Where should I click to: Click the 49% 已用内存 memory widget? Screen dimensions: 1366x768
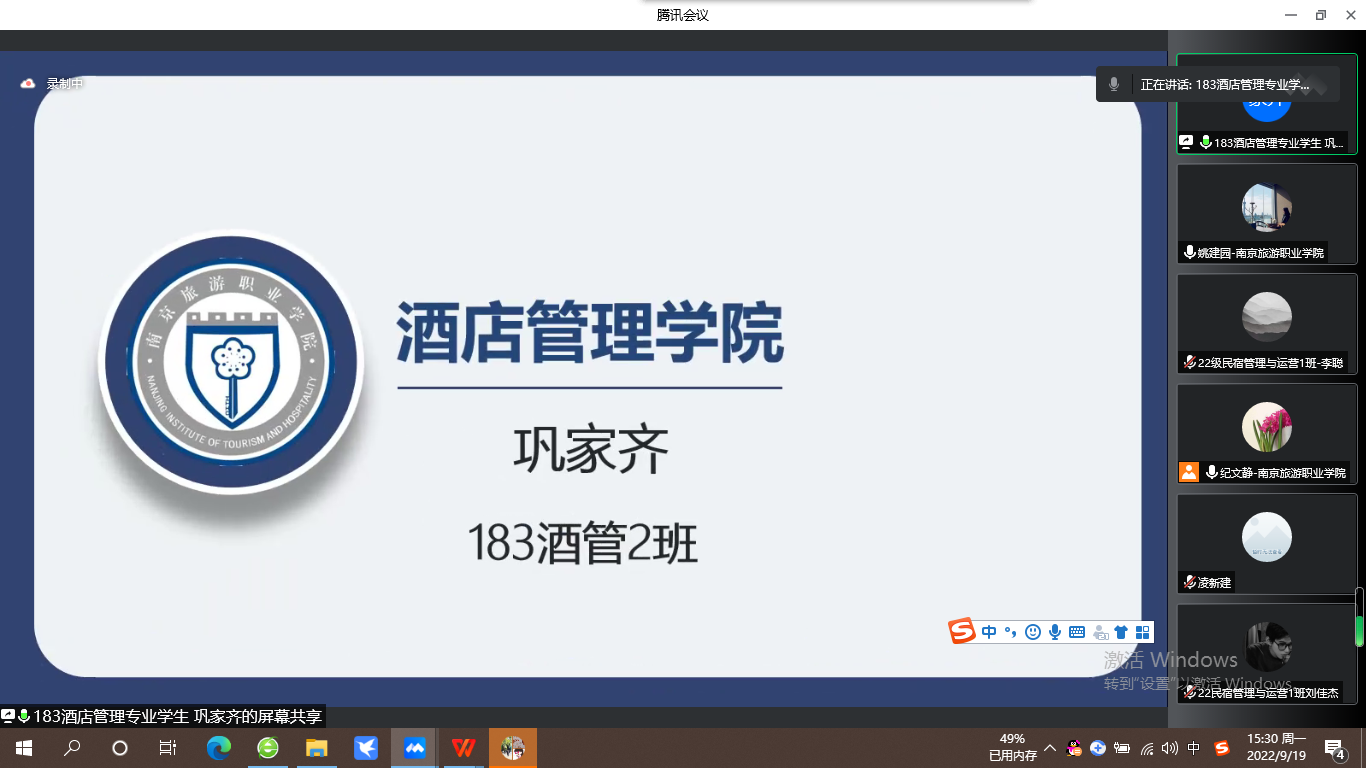pos(1013,748)
